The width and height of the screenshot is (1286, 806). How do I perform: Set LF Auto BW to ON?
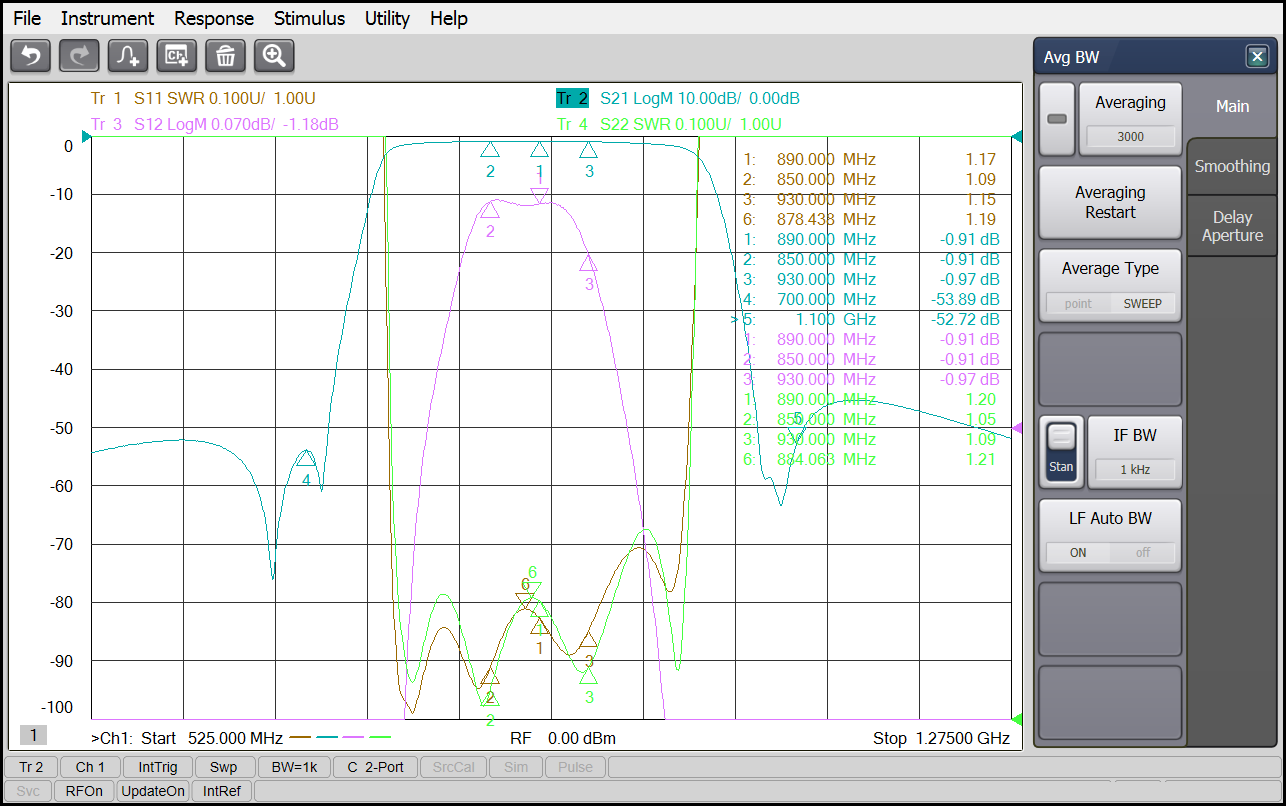pos(1078,552)
